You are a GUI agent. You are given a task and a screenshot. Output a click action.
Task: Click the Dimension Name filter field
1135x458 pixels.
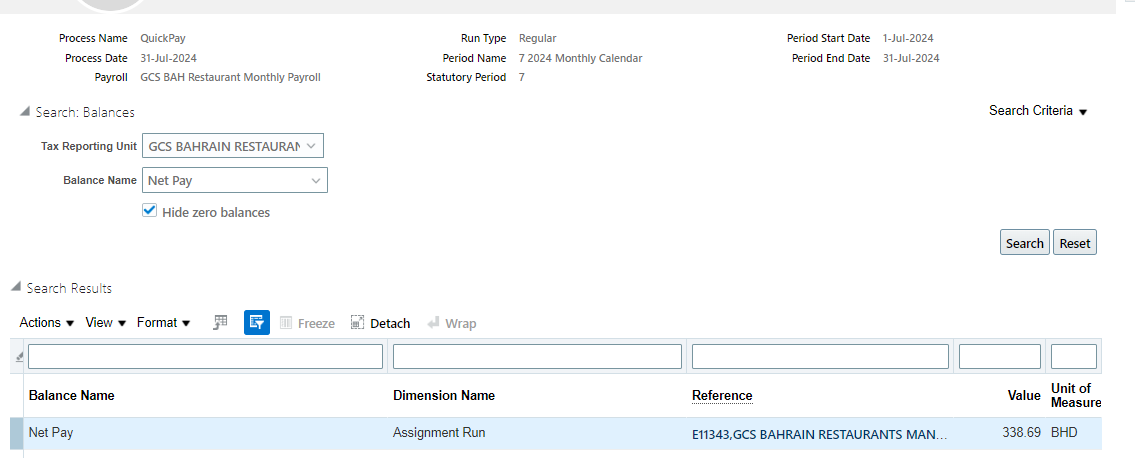coord(537,356)
